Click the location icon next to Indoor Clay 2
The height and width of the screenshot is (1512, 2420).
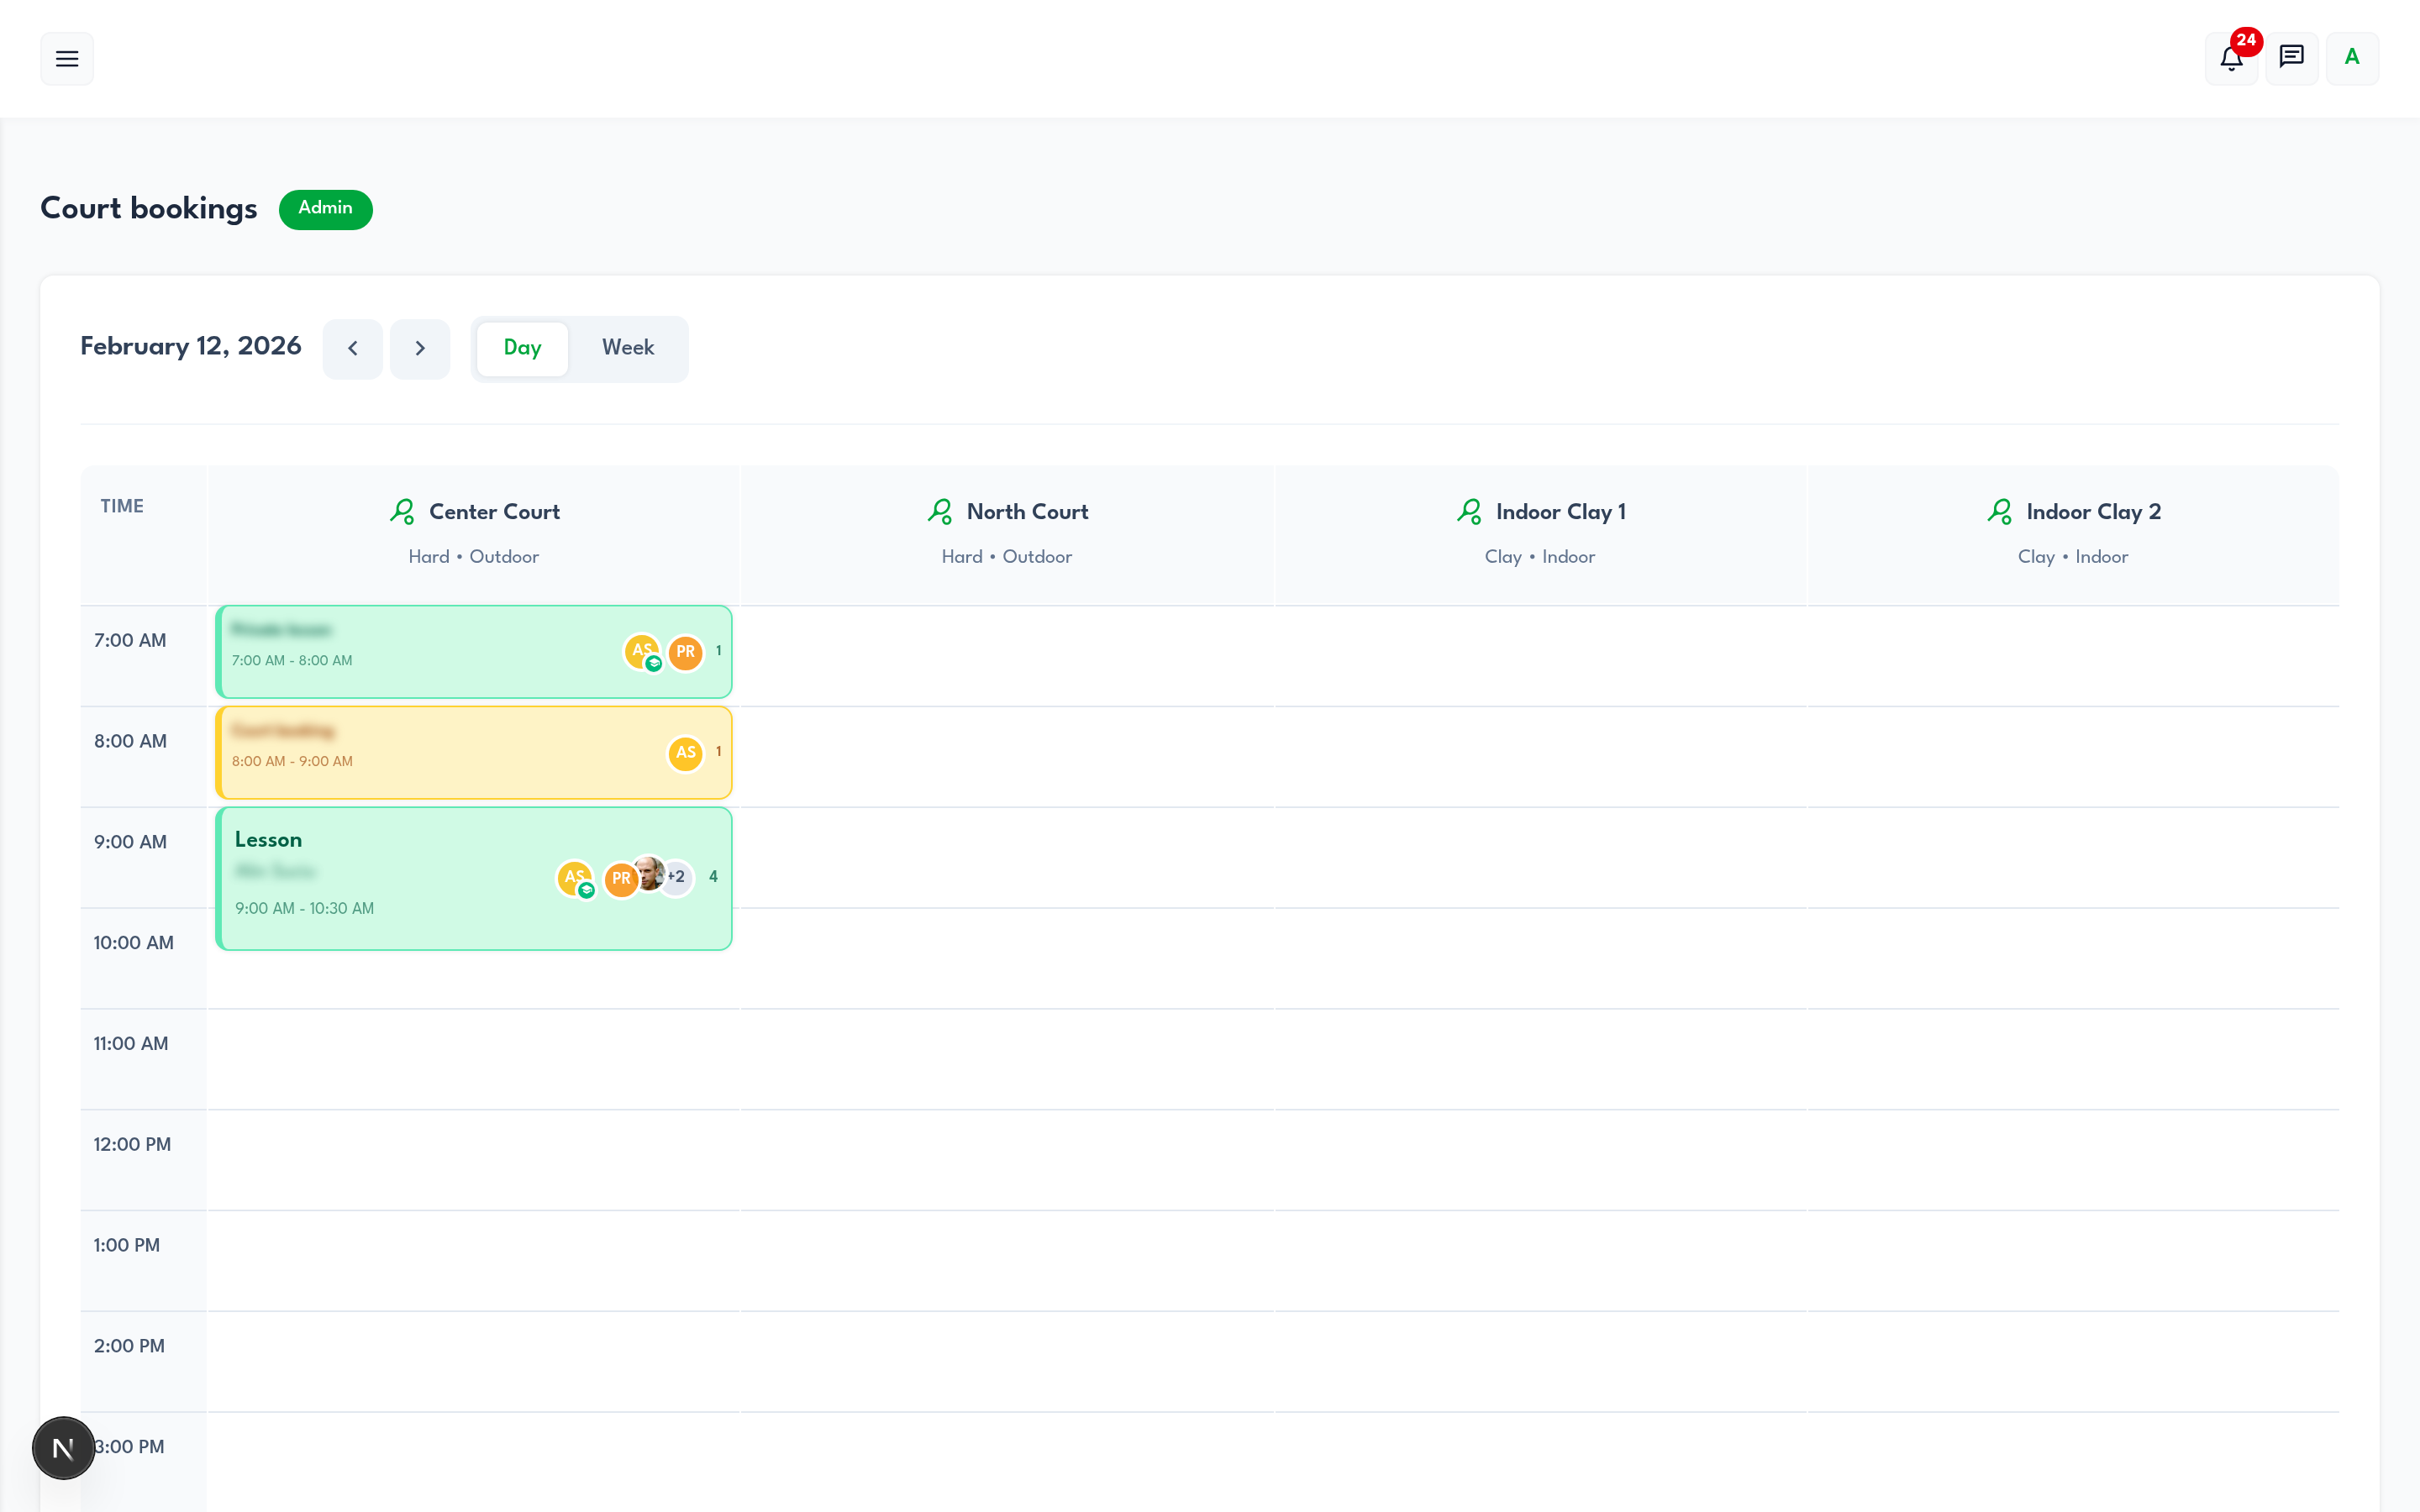(1999, 511)
